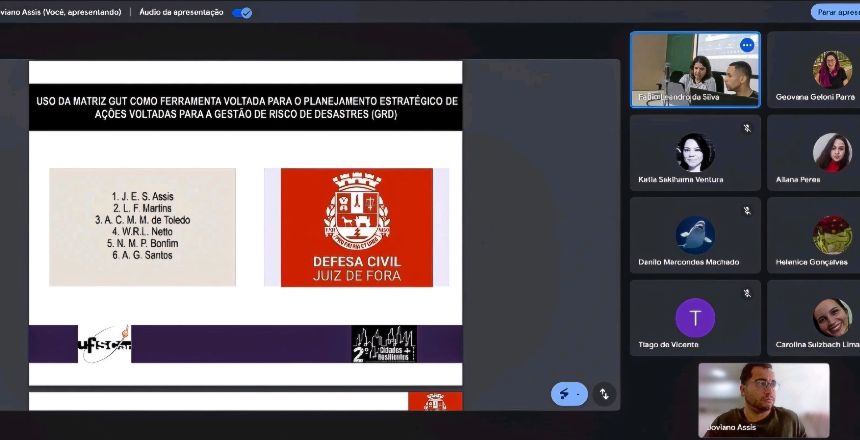This screenshot has height=440, width=860.
Task: Click the 'Danilo Marcondes Machado' name label
Action: tap(689, 262)
